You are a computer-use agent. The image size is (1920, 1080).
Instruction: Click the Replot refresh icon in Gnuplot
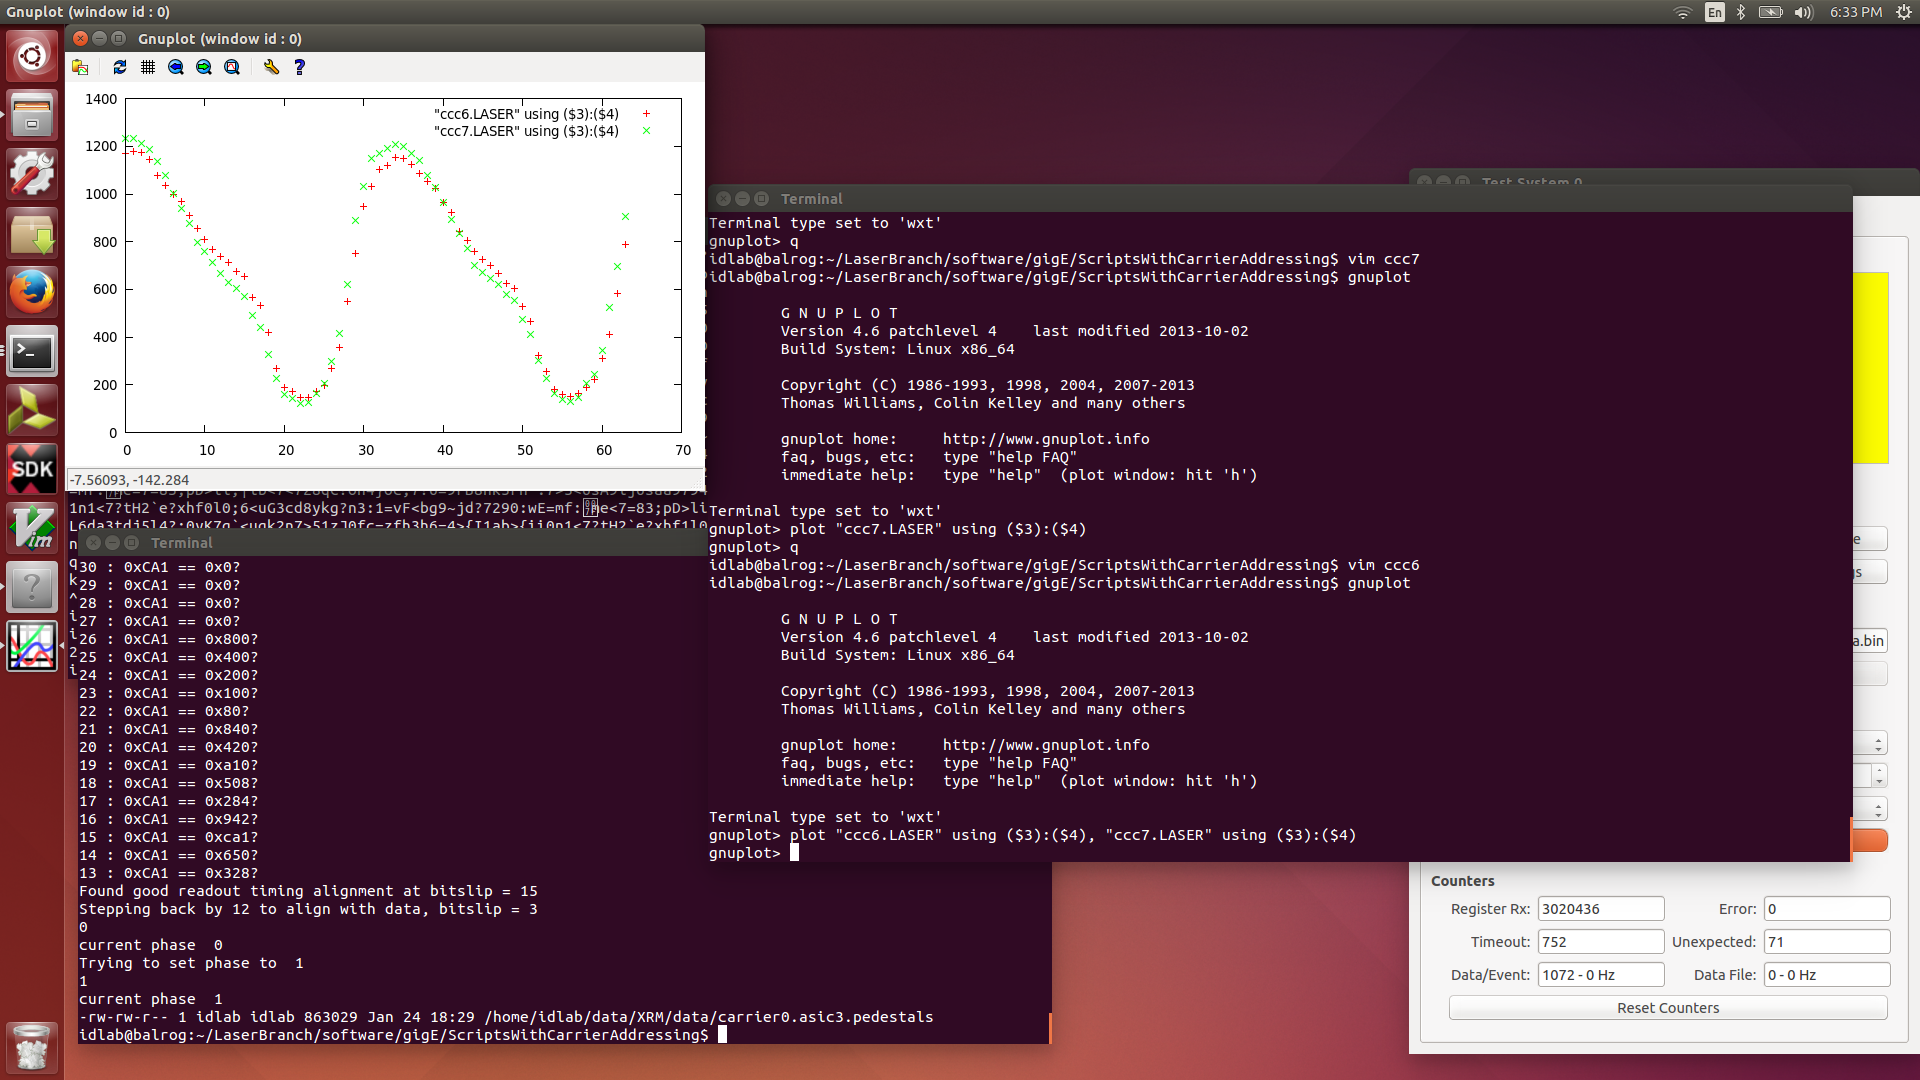(120, 67)
